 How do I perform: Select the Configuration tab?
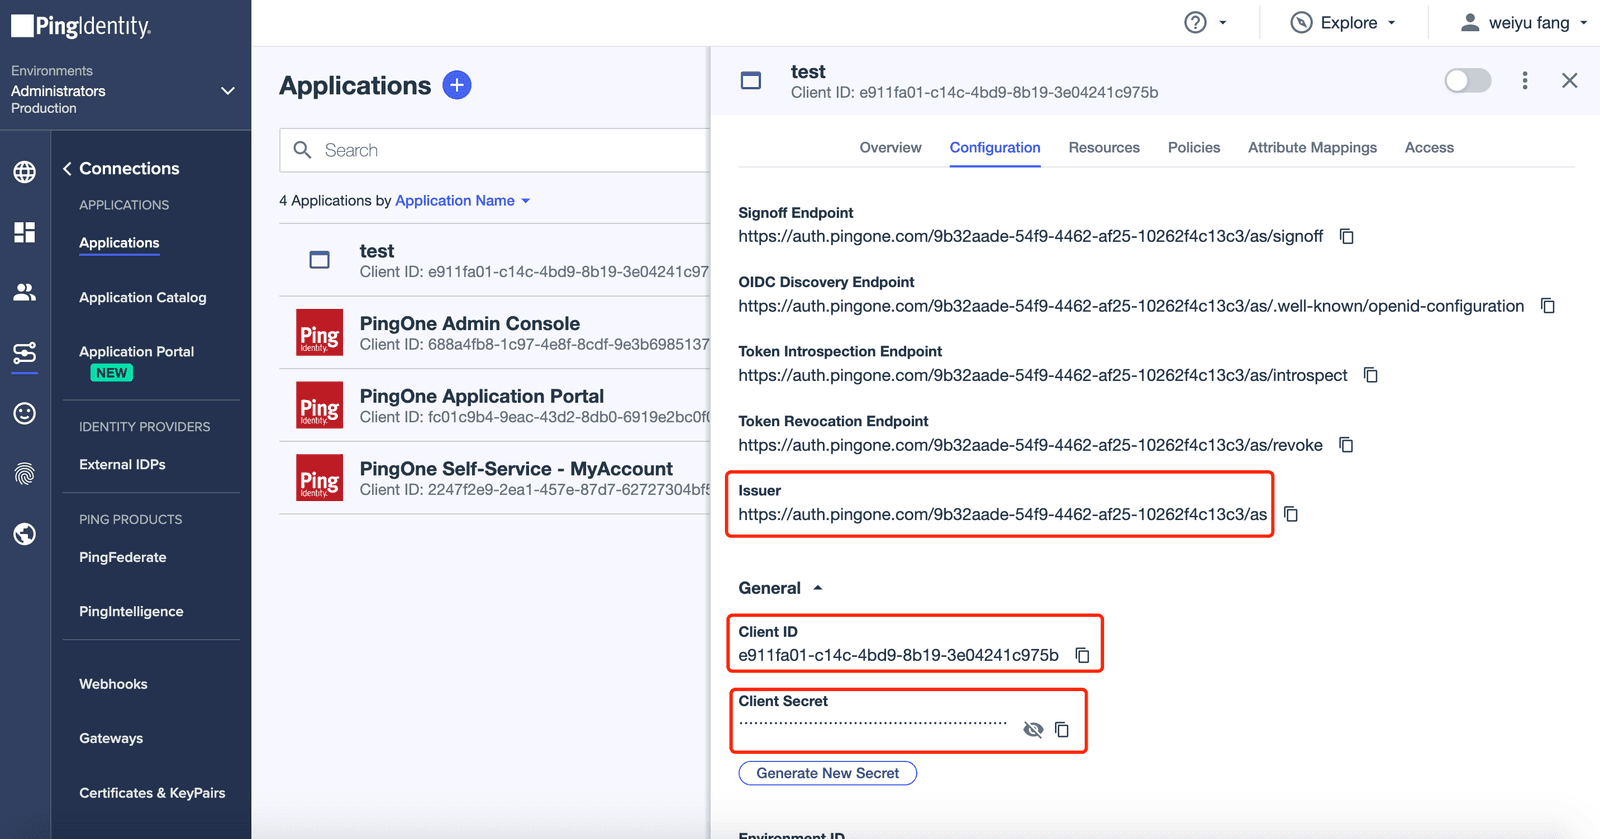coord(995,148)
